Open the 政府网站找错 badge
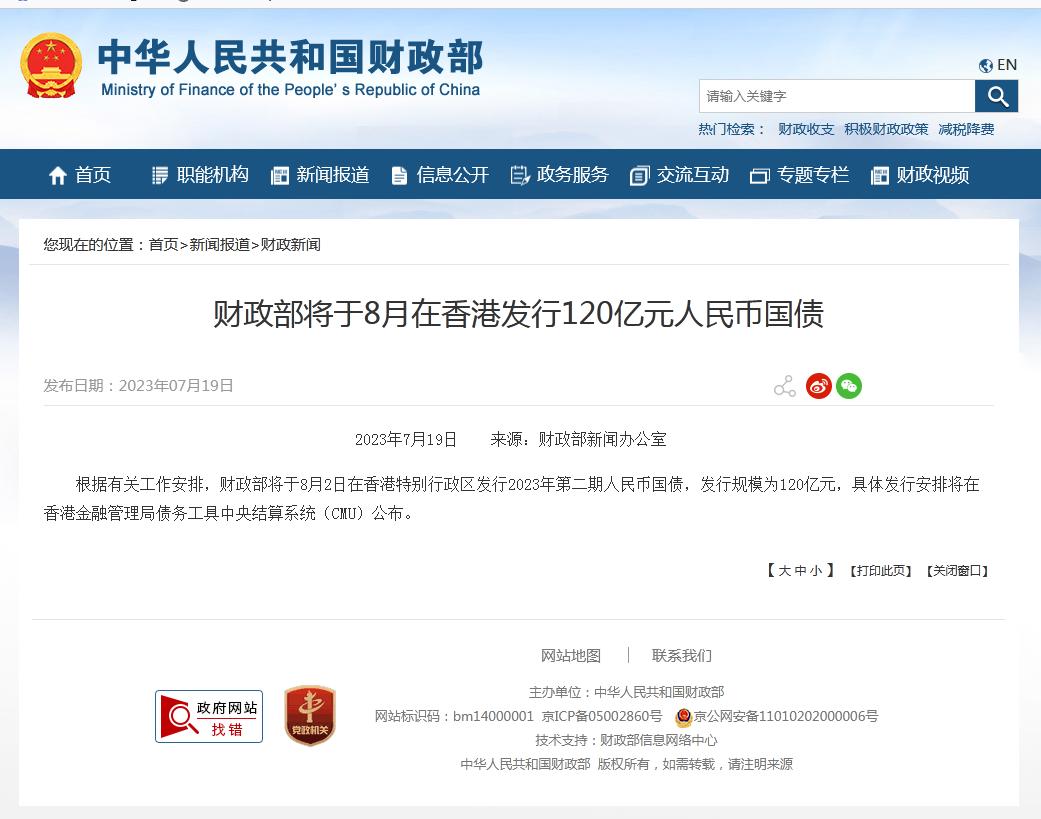This screenshot has height=819, width=1041. pos(209,716)
